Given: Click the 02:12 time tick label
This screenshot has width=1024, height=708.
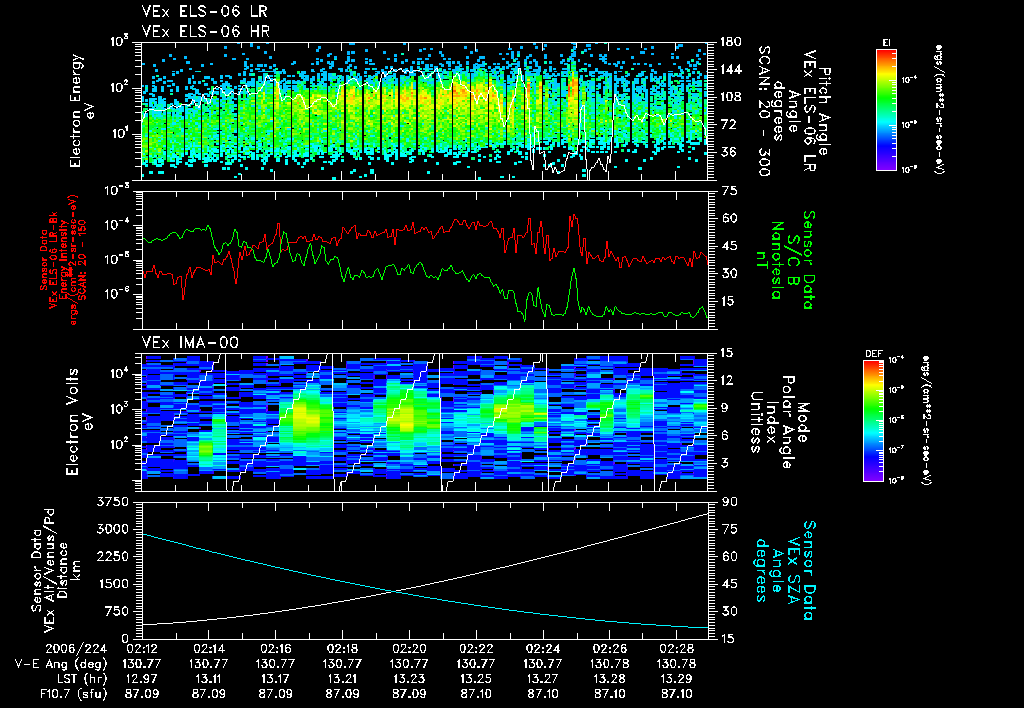Looking at the screenshot, I should coord(142,649).
